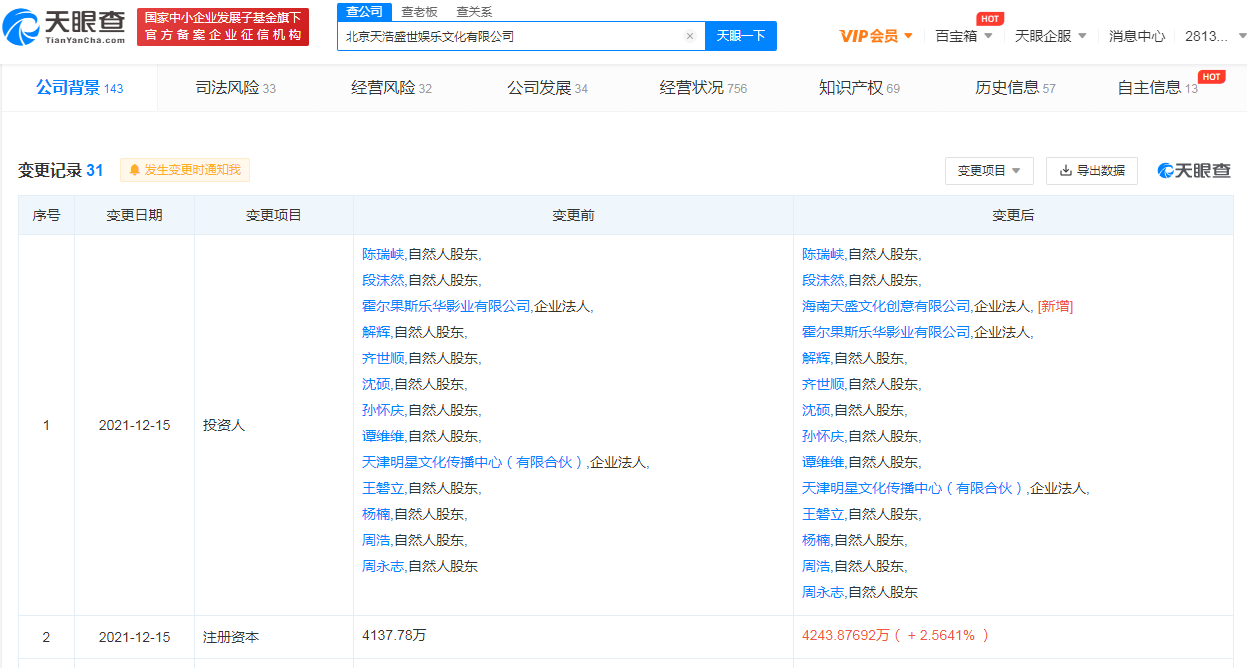Open 陈瑞峡 in the 变更前 column
The image size is (1247, 668).
[x=383, y=254]
